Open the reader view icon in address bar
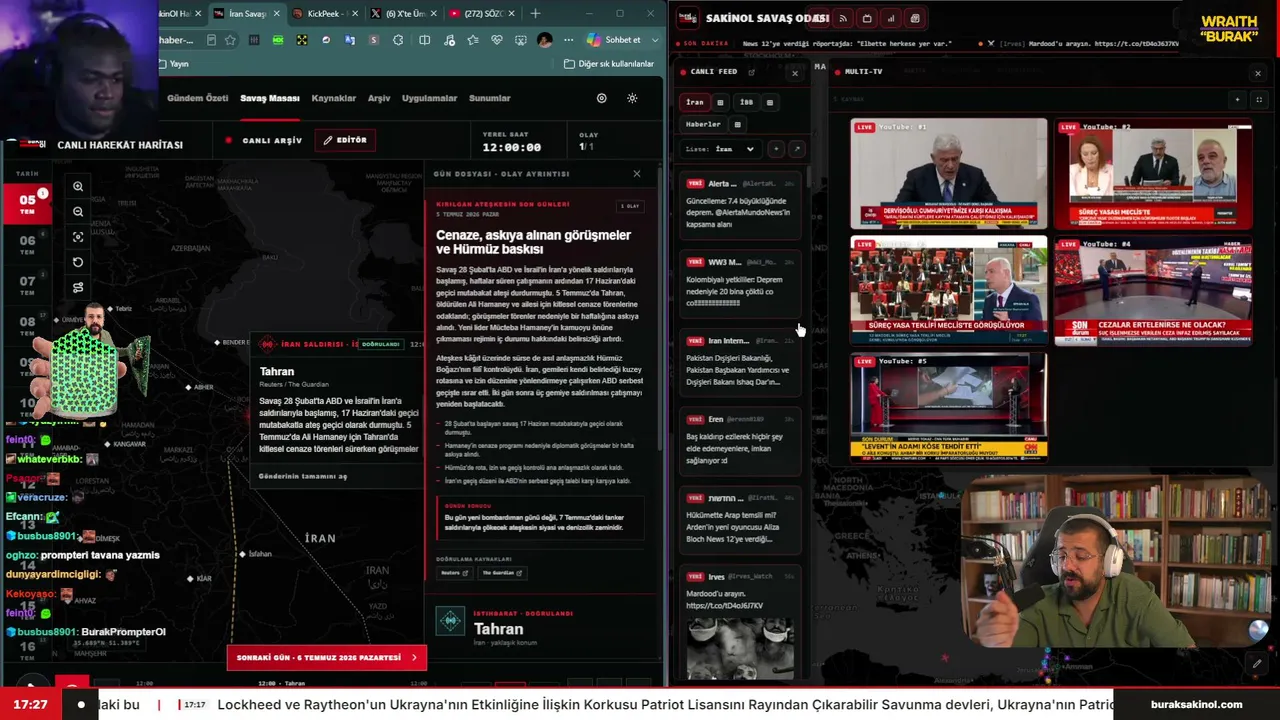The width and height of the screenshot is (1280, 720). tap(211, 40)
